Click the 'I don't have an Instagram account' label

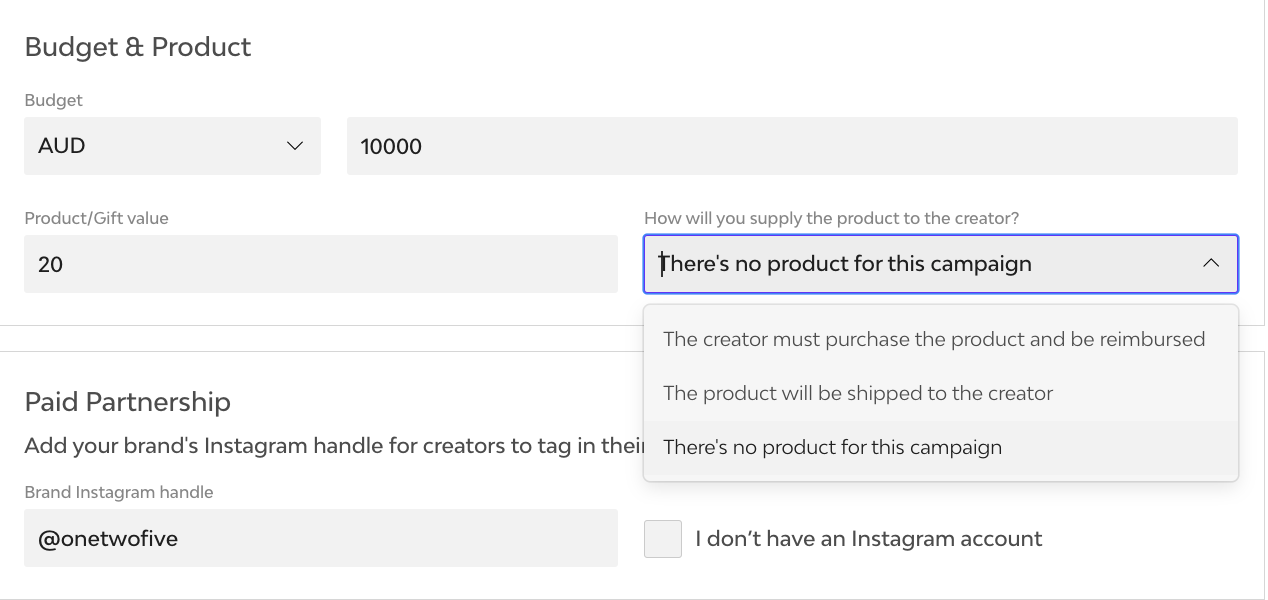click(868, 539)
